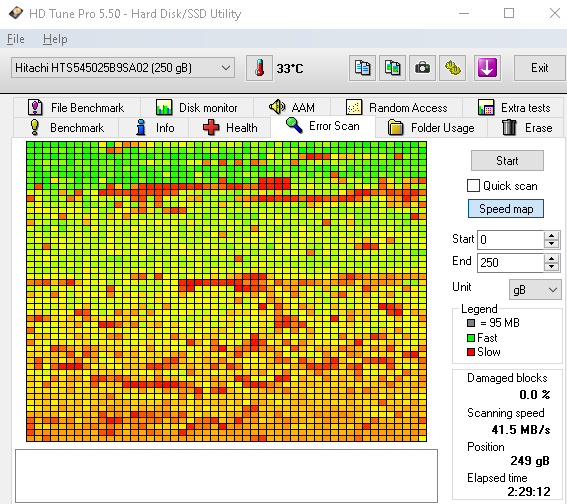The image size is (567, 504).
Task: Switch to the Folder Usage tab
Action: coord(431,128)
